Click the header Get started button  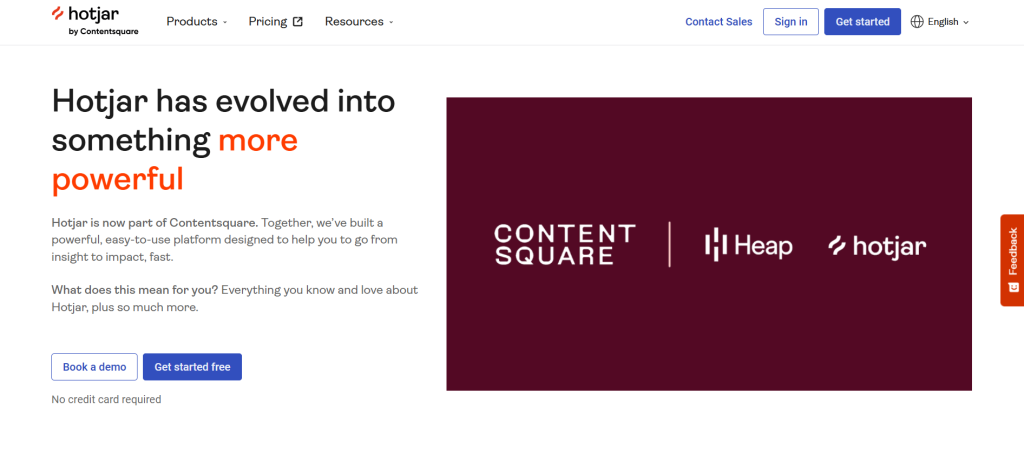click(862, 22)
